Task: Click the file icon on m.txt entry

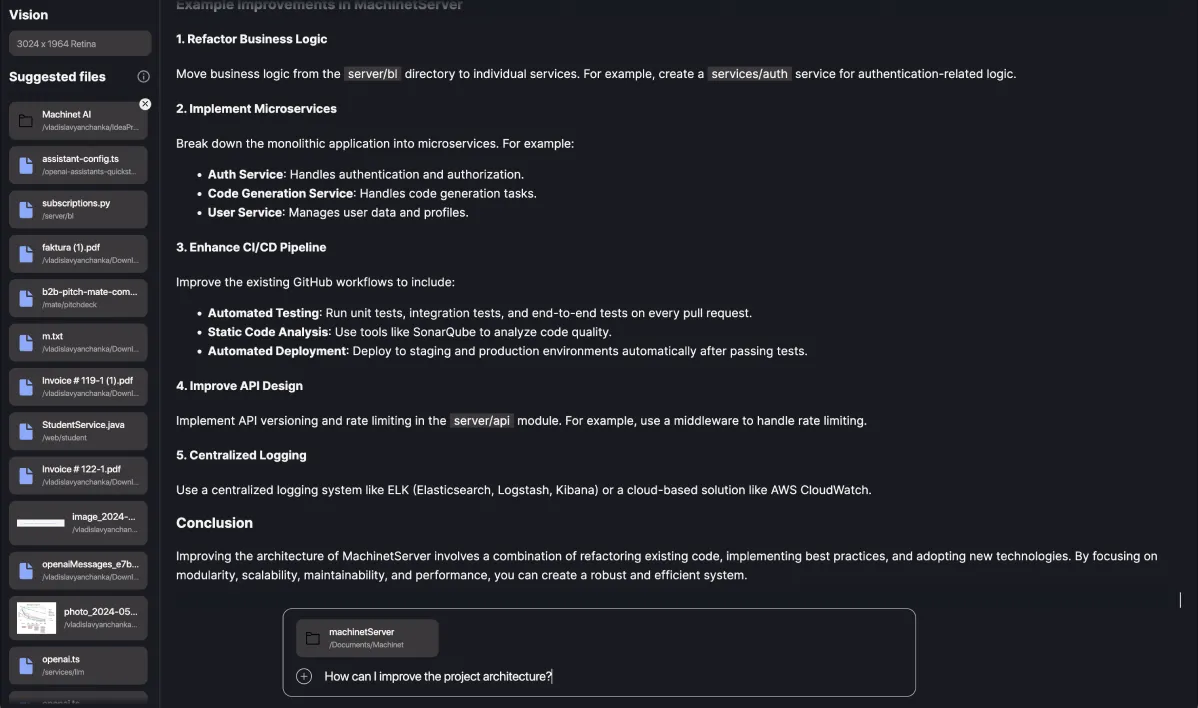Action: tap(25, 342)
